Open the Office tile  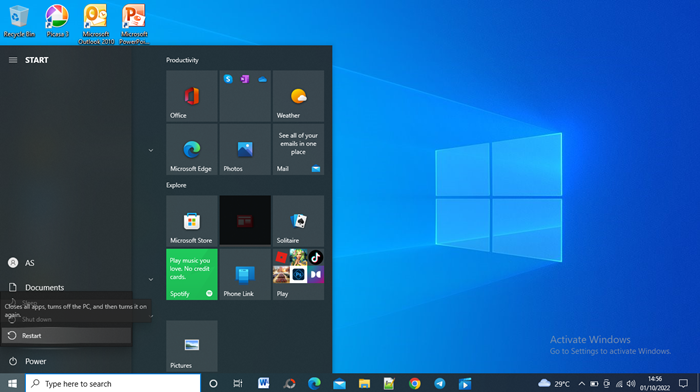[192, 96]
